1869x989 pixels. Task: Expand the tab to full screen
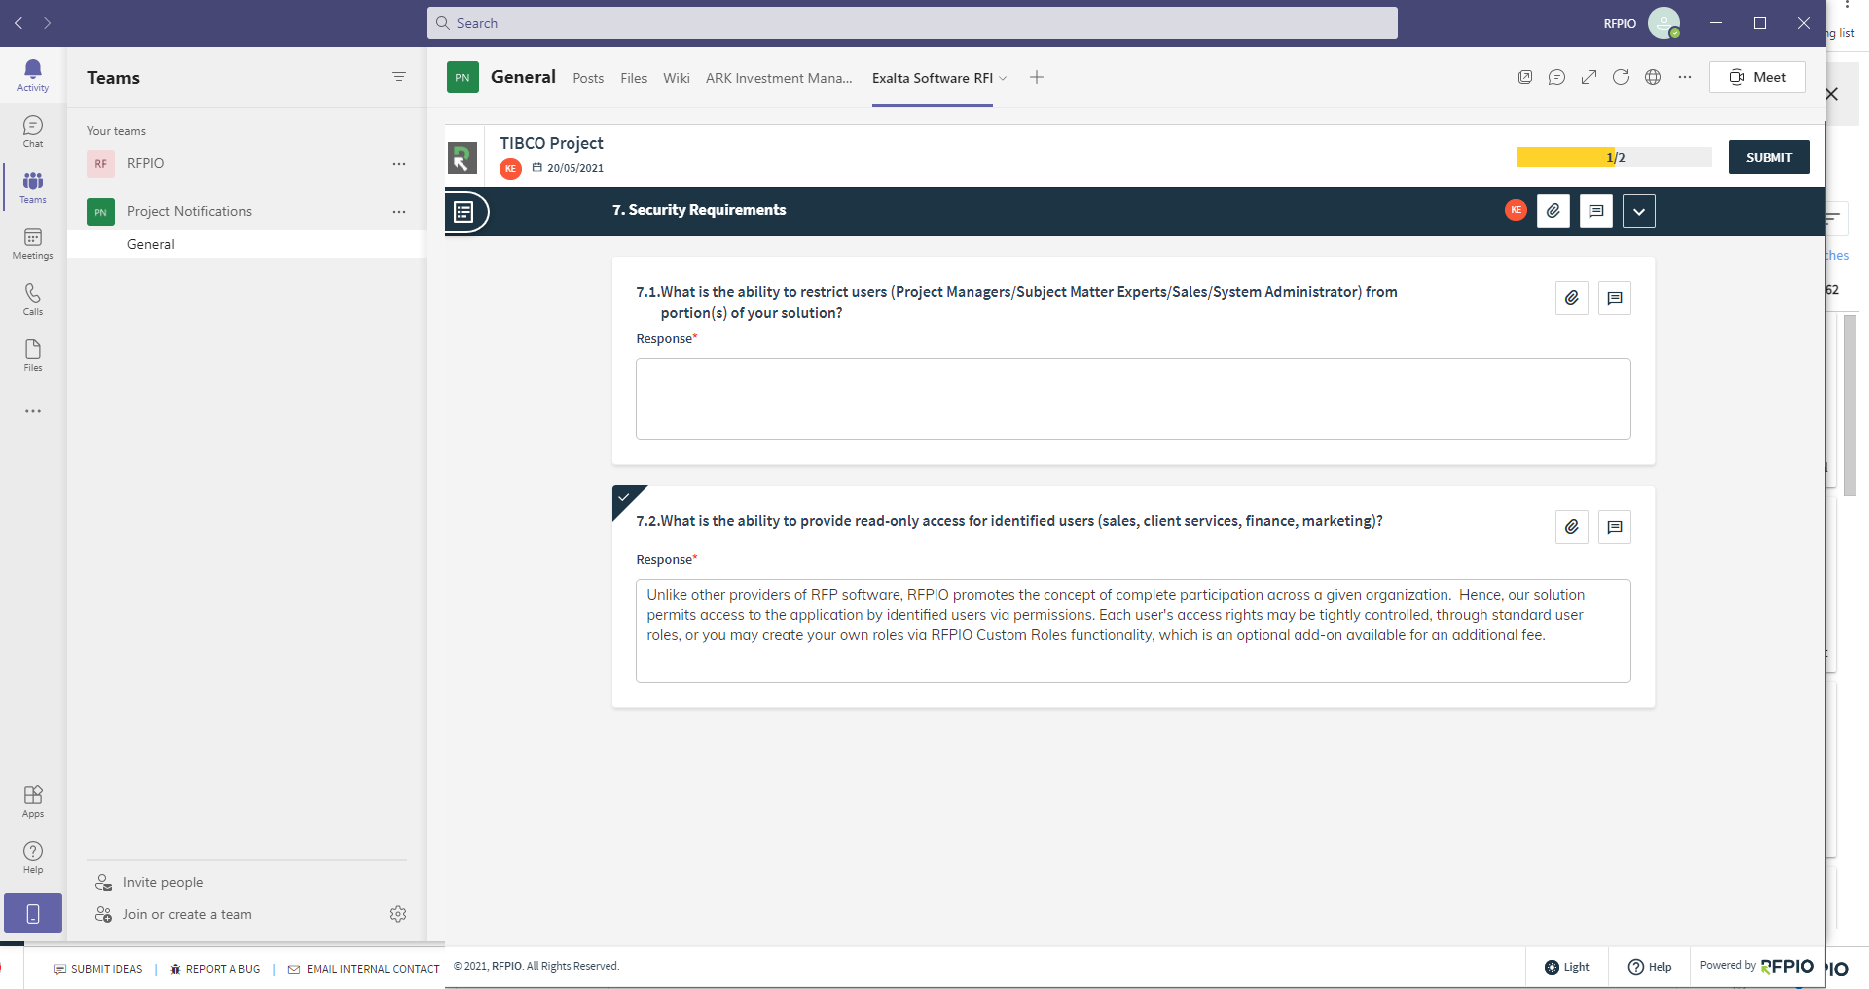(1589, 77)
